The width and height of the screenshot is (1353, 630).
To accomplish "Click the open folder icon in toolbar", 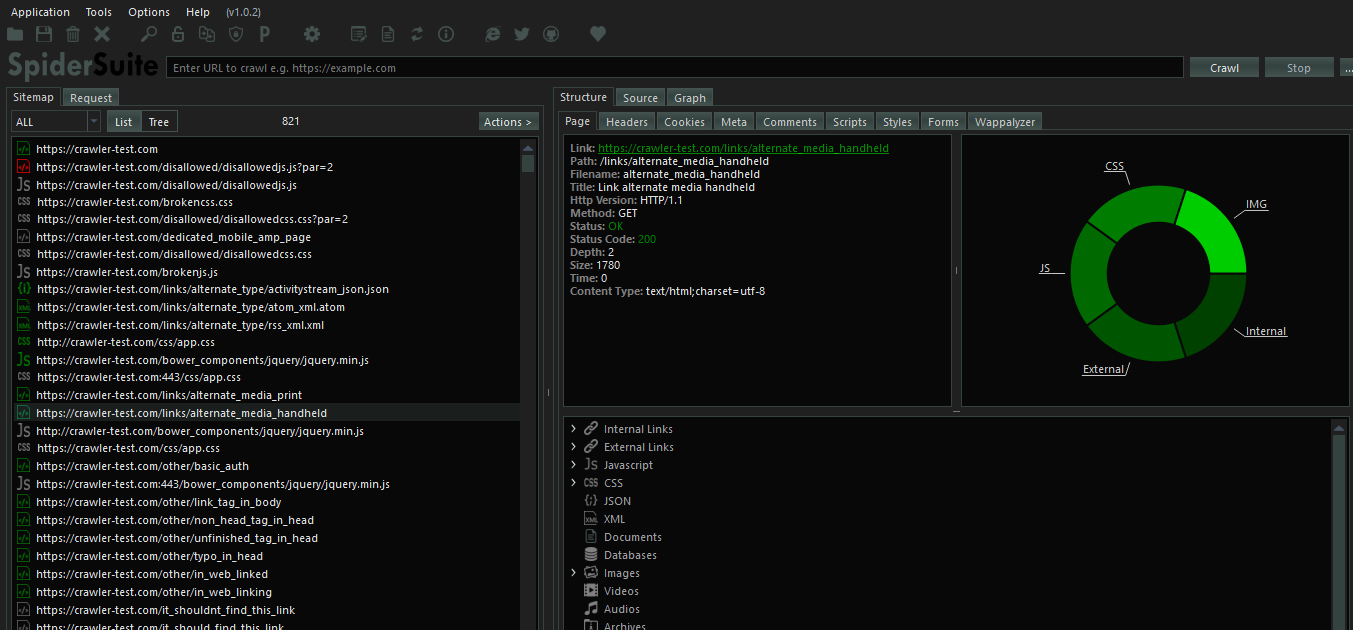I will point(15,35).
